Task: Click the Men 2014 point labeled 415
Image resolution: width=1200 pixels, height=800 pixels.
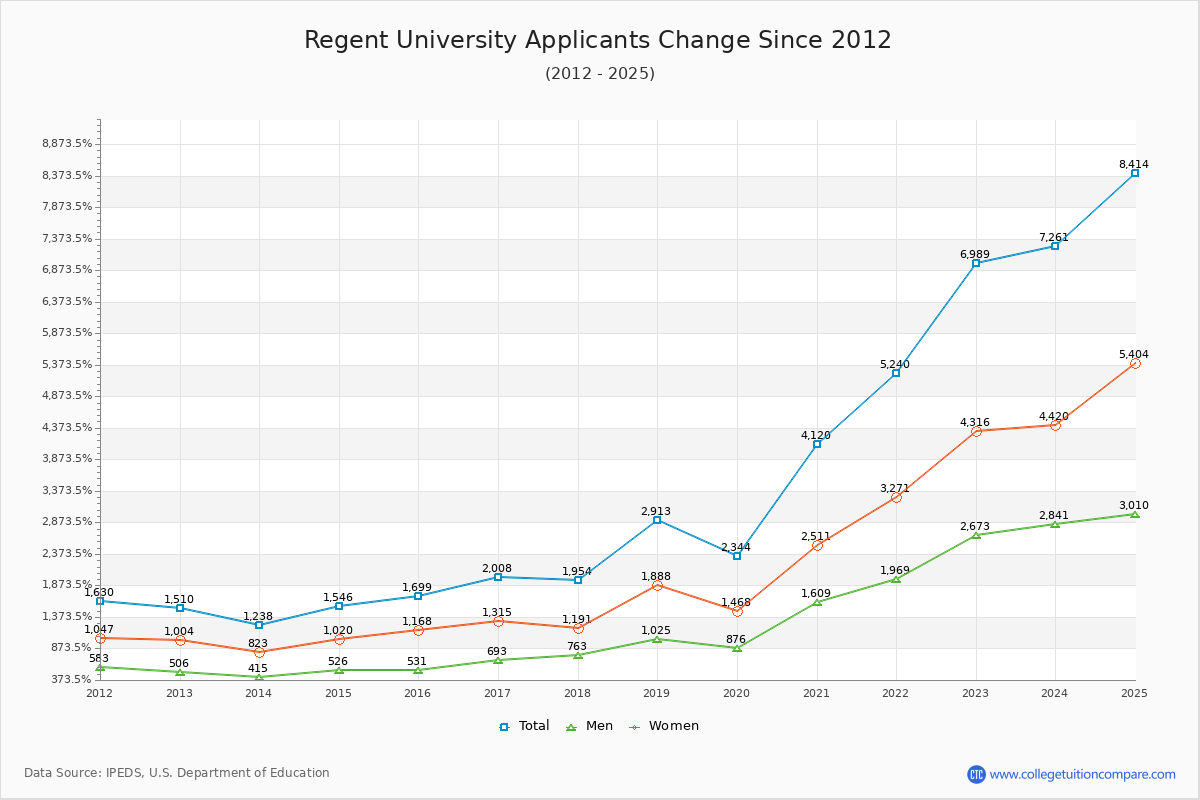Action: pos(259,677)
